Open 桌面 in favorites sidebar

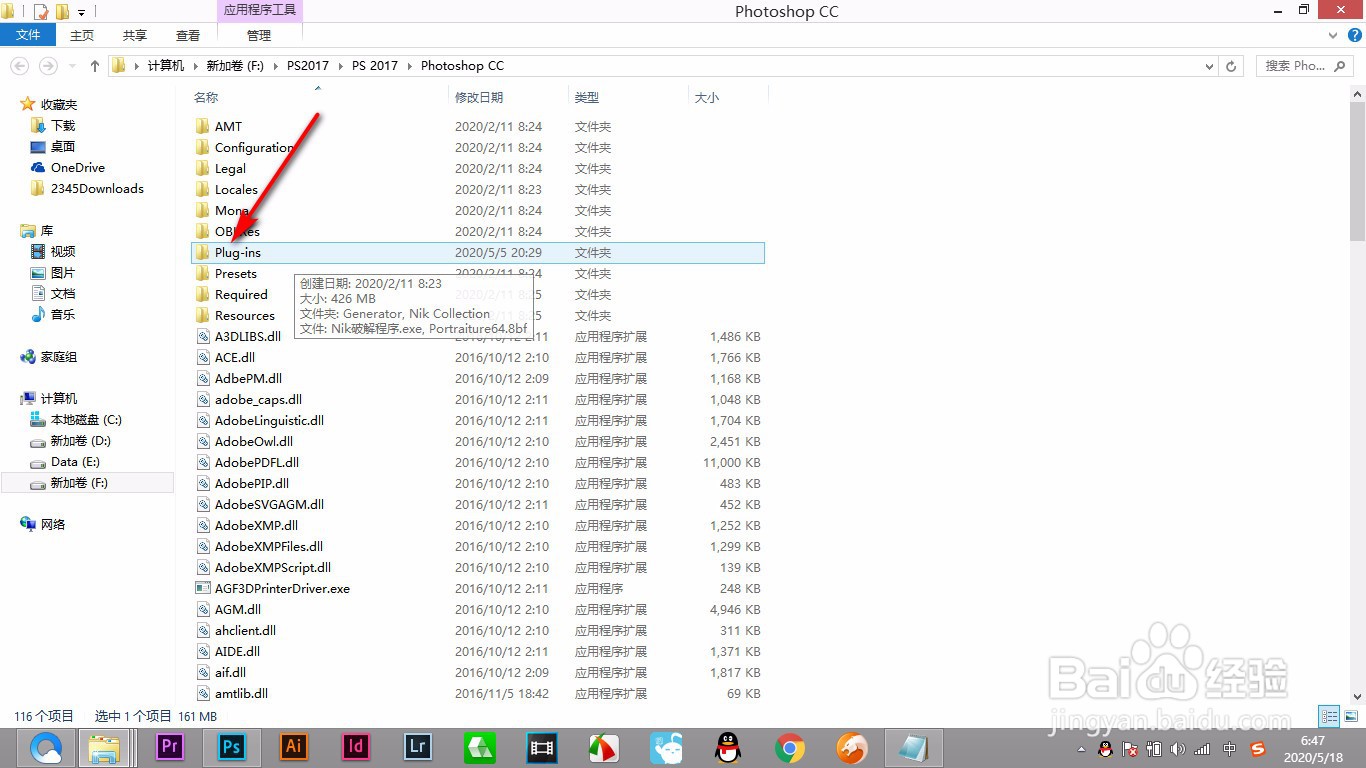click(x=63, y=146)
